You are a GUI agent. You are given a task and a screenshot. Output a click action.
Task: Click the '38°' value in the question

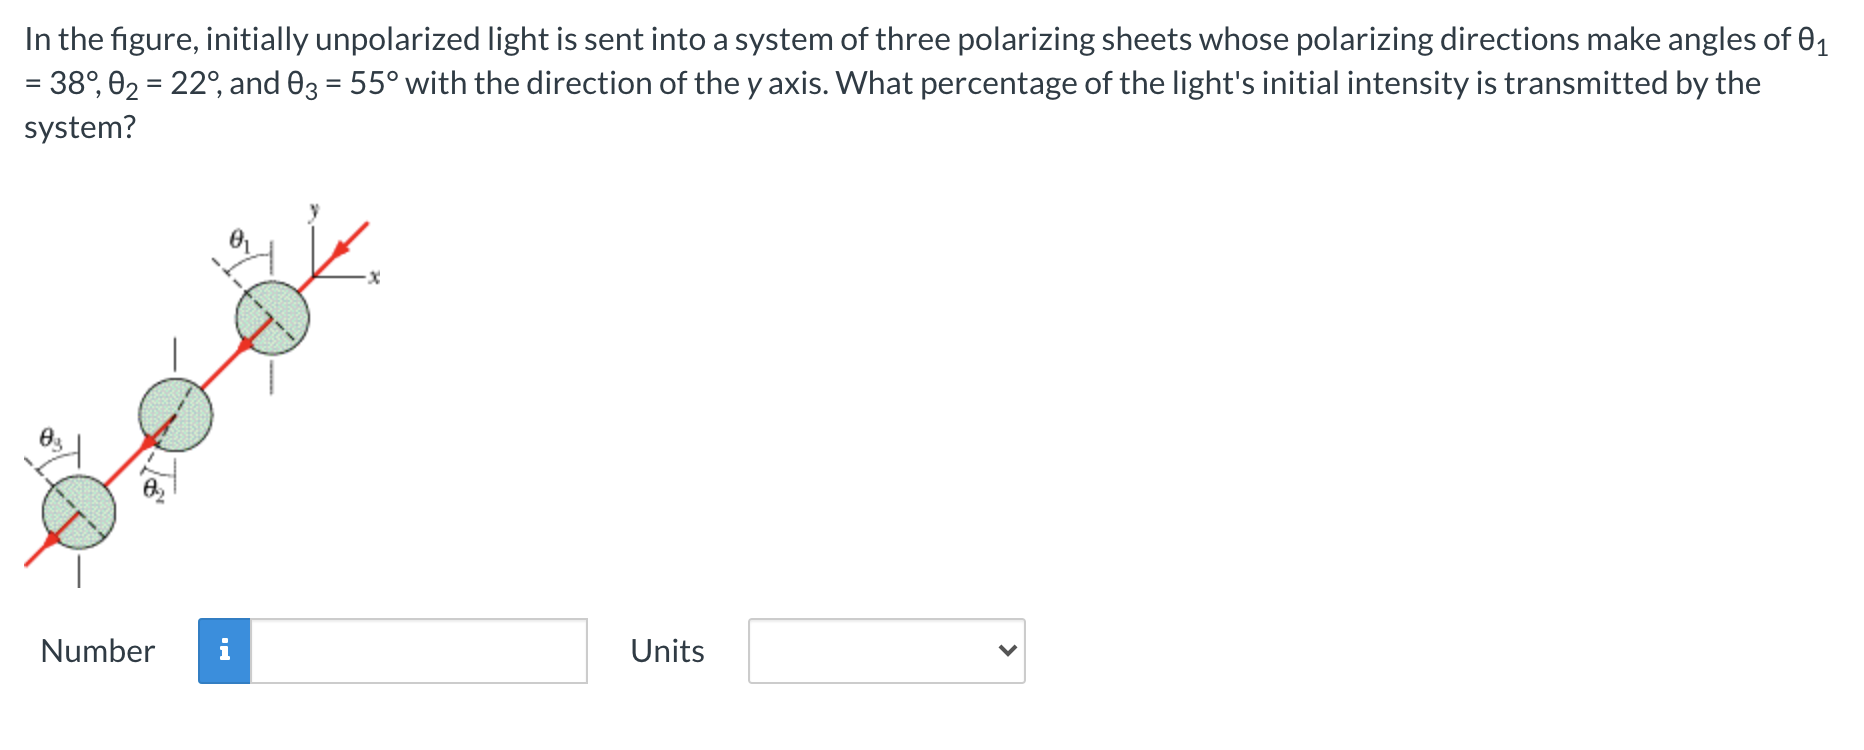coord(72,83)
